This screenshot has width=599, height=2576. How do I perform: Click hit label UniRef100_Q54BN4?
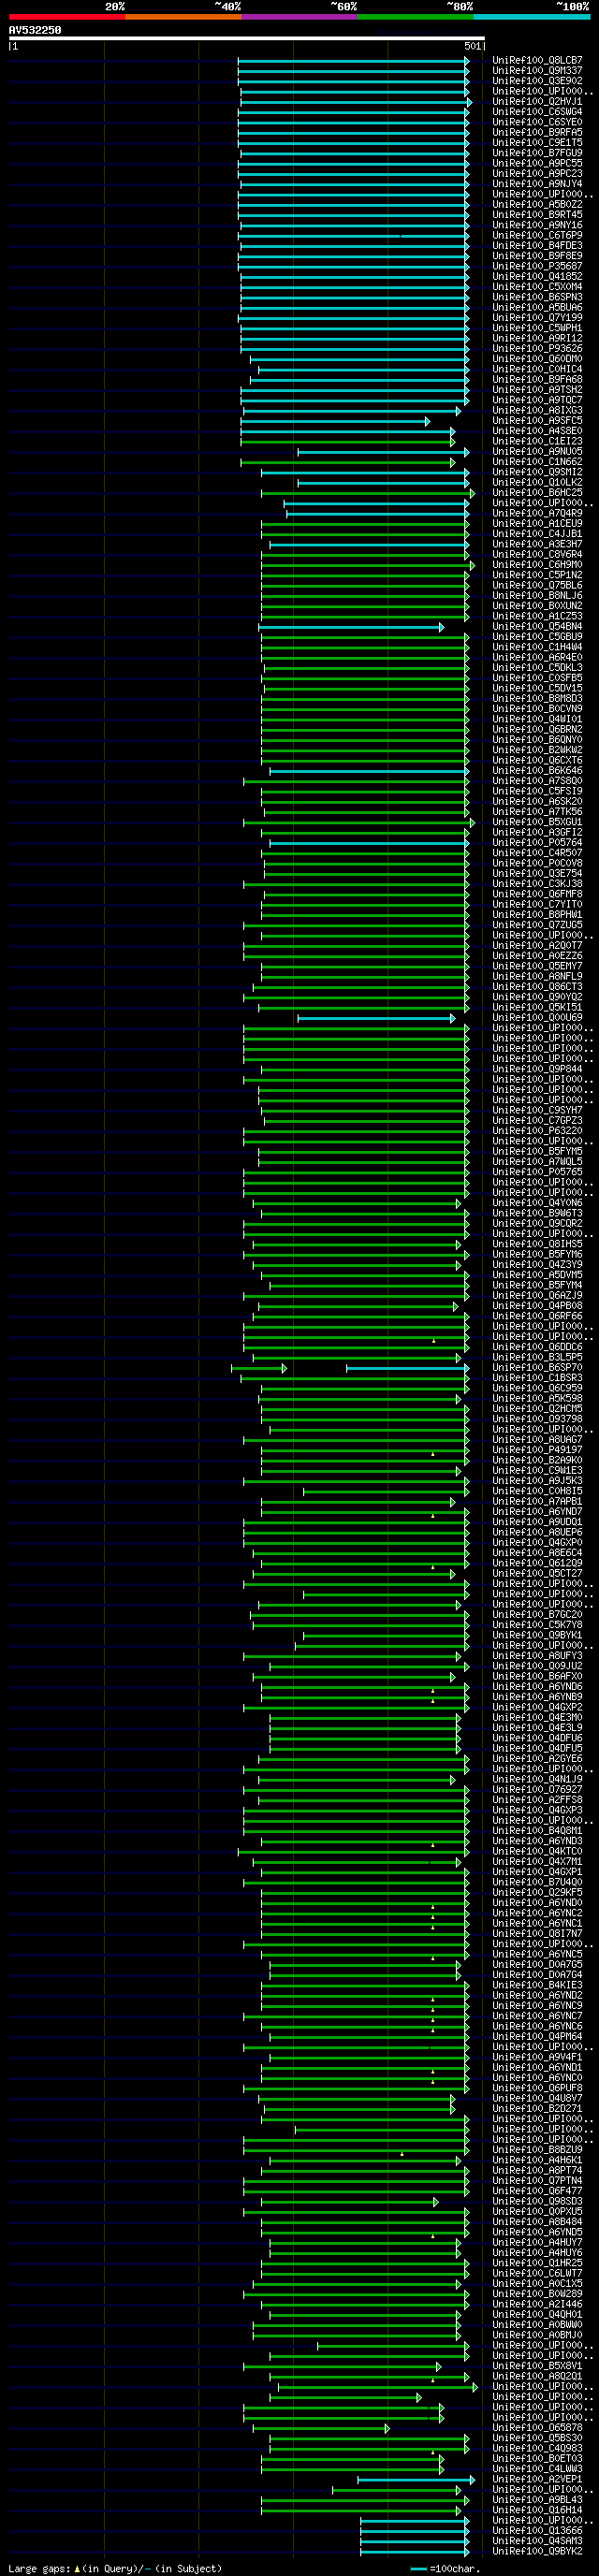click(x=537, y=627)
